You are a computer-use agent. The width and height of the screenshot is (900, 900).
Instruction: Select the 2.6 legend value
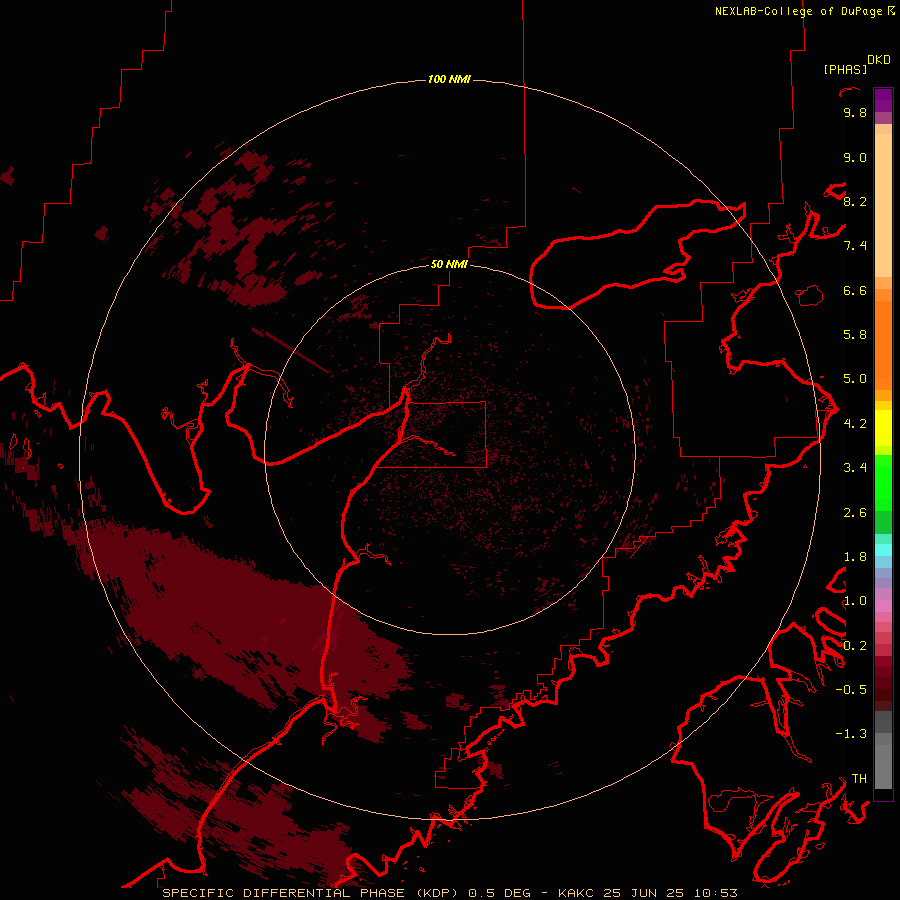coord(855,513)
